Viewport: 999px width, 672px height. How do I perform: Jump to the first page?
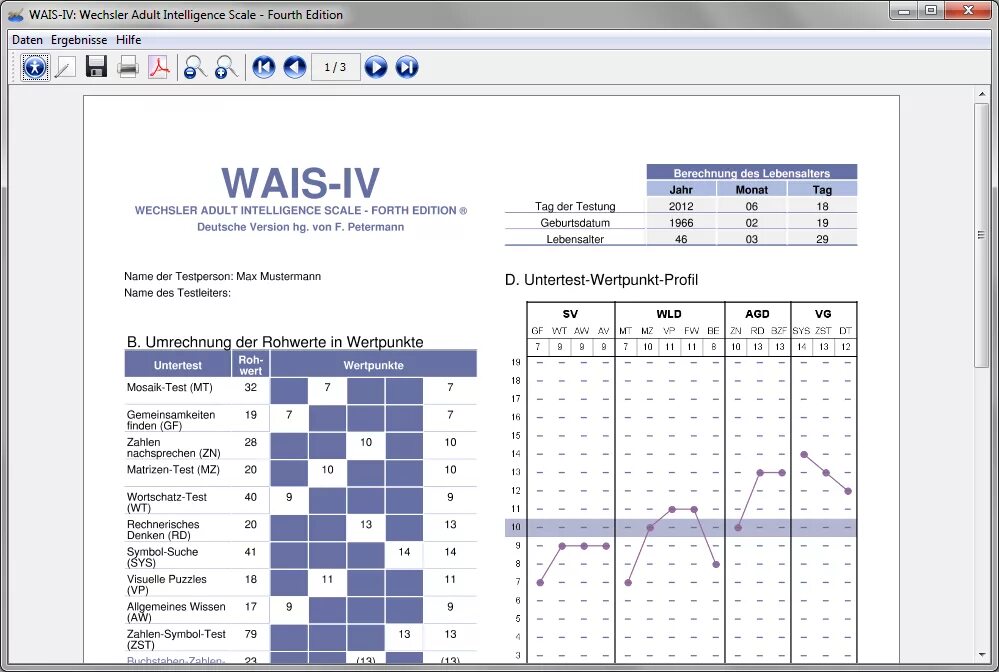coord(264,67)
